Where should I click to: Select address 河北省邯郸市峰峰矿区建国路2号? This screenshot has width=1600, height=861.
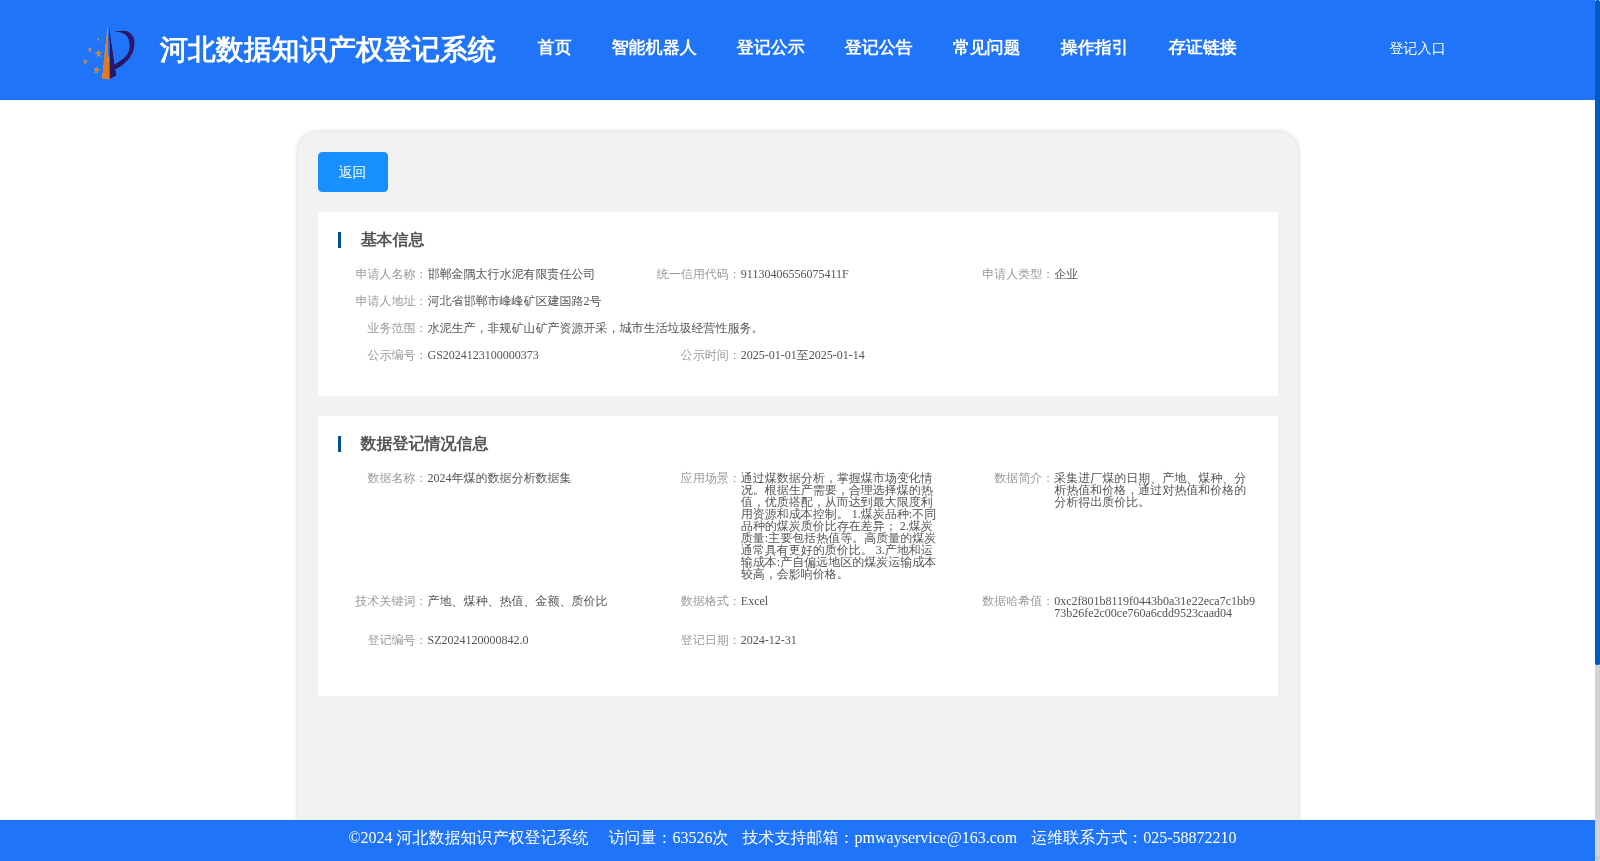click(514, 301)
